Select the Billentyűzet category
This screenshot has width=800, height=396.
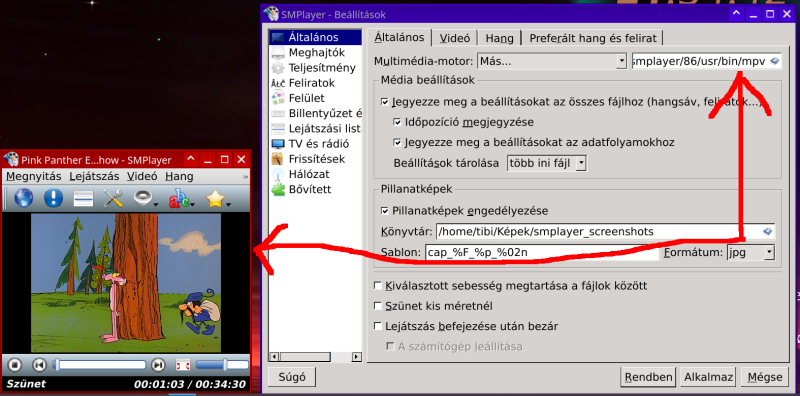[315, 113]
